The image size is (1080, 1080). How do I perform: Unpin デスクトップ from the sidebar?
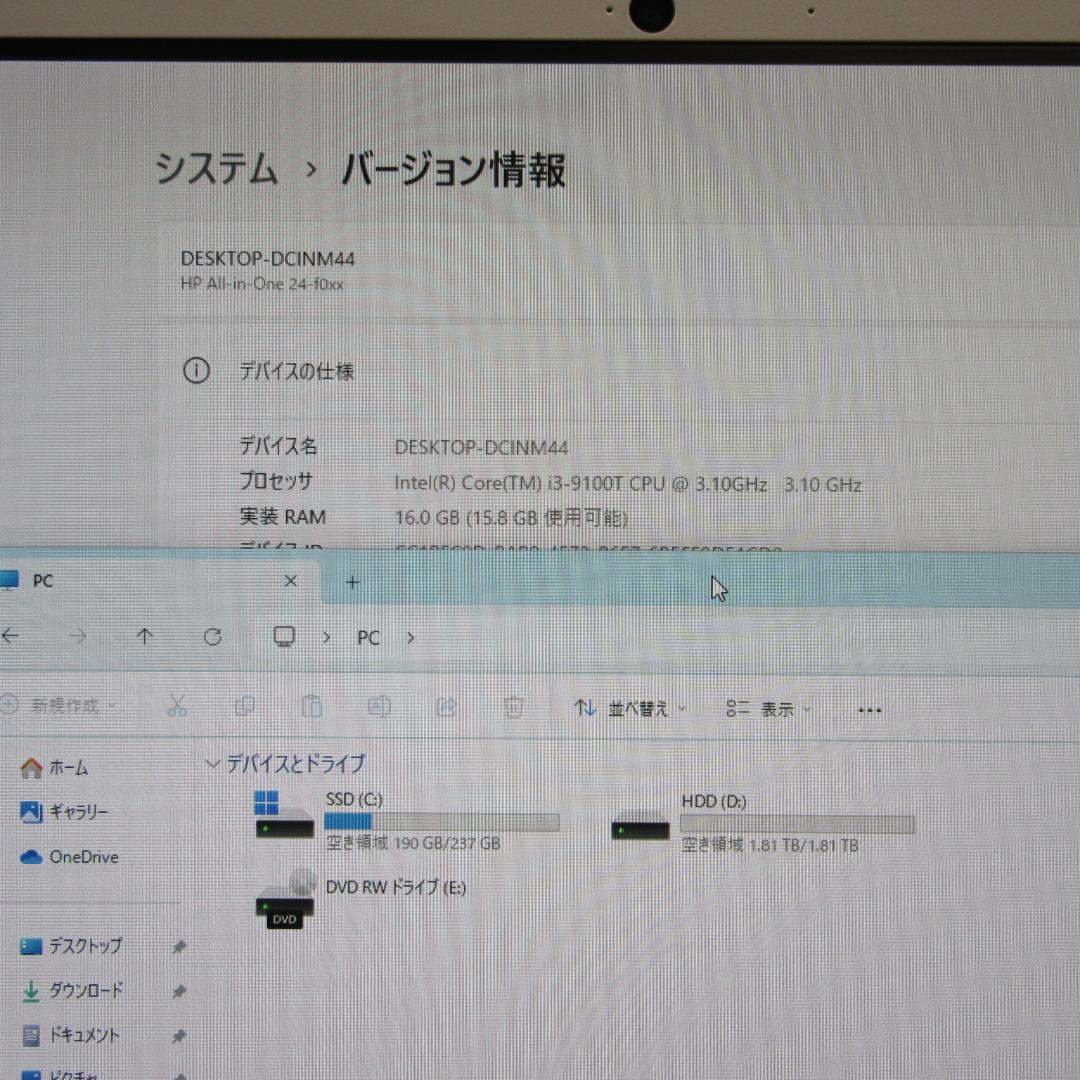(x=180, y=946)
